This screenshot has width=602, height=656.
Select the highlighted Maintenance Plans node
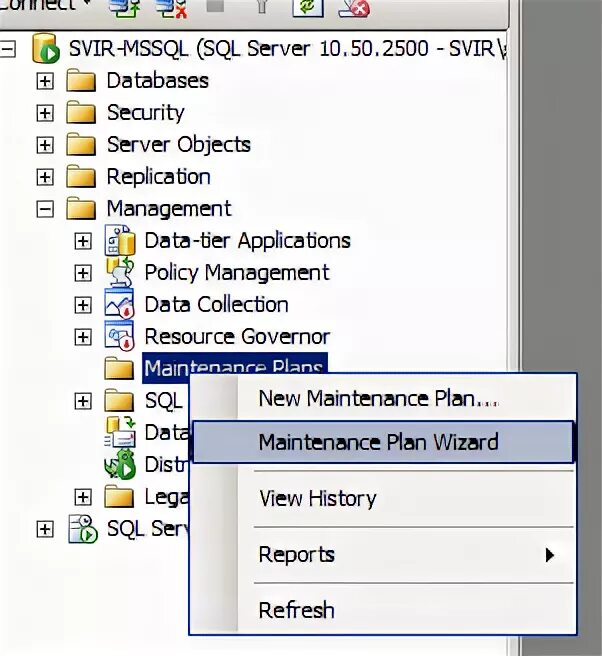(x=234, y=363)
